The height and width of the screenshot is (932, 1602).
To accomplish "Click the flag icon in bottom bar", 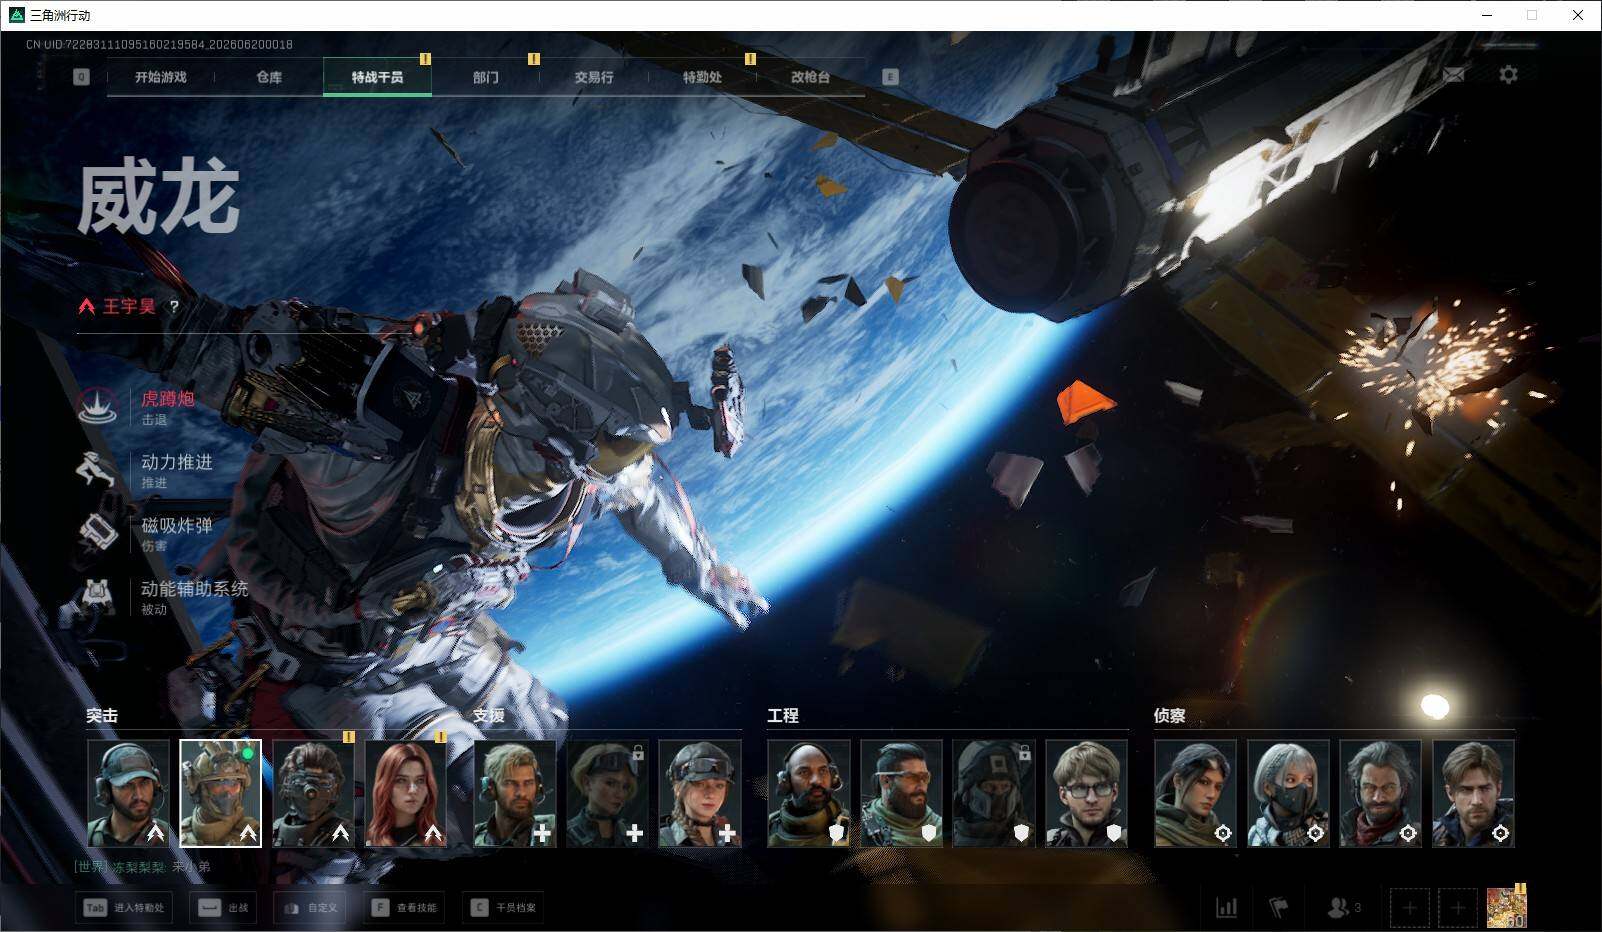I will point(1278,908).
